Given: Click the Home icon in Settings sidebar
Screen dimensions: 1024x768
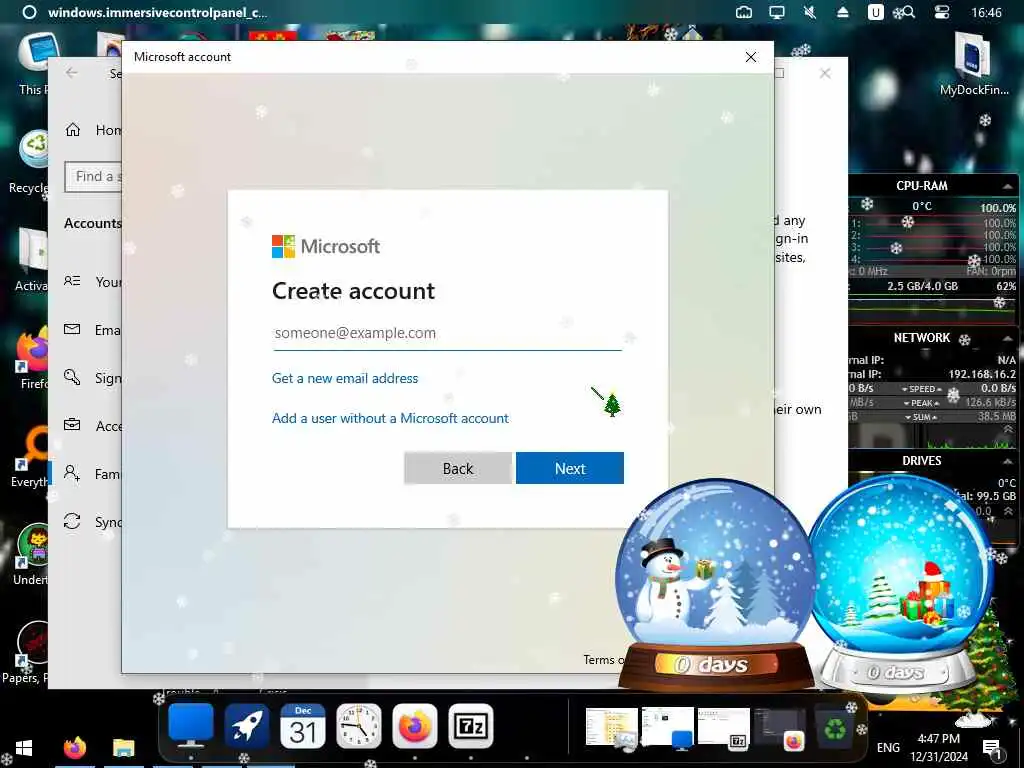Looking at the screenshot, I should pos(72,130).
